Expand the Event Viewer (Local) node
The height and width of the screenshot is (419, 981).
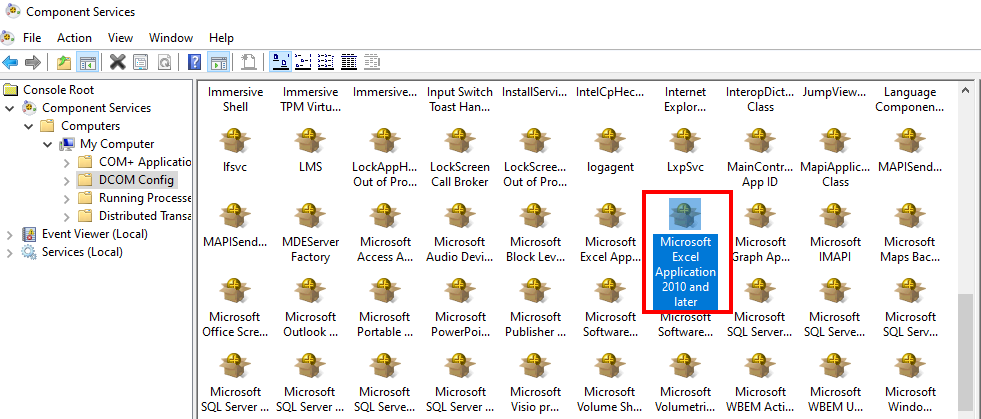click(11, 234)
